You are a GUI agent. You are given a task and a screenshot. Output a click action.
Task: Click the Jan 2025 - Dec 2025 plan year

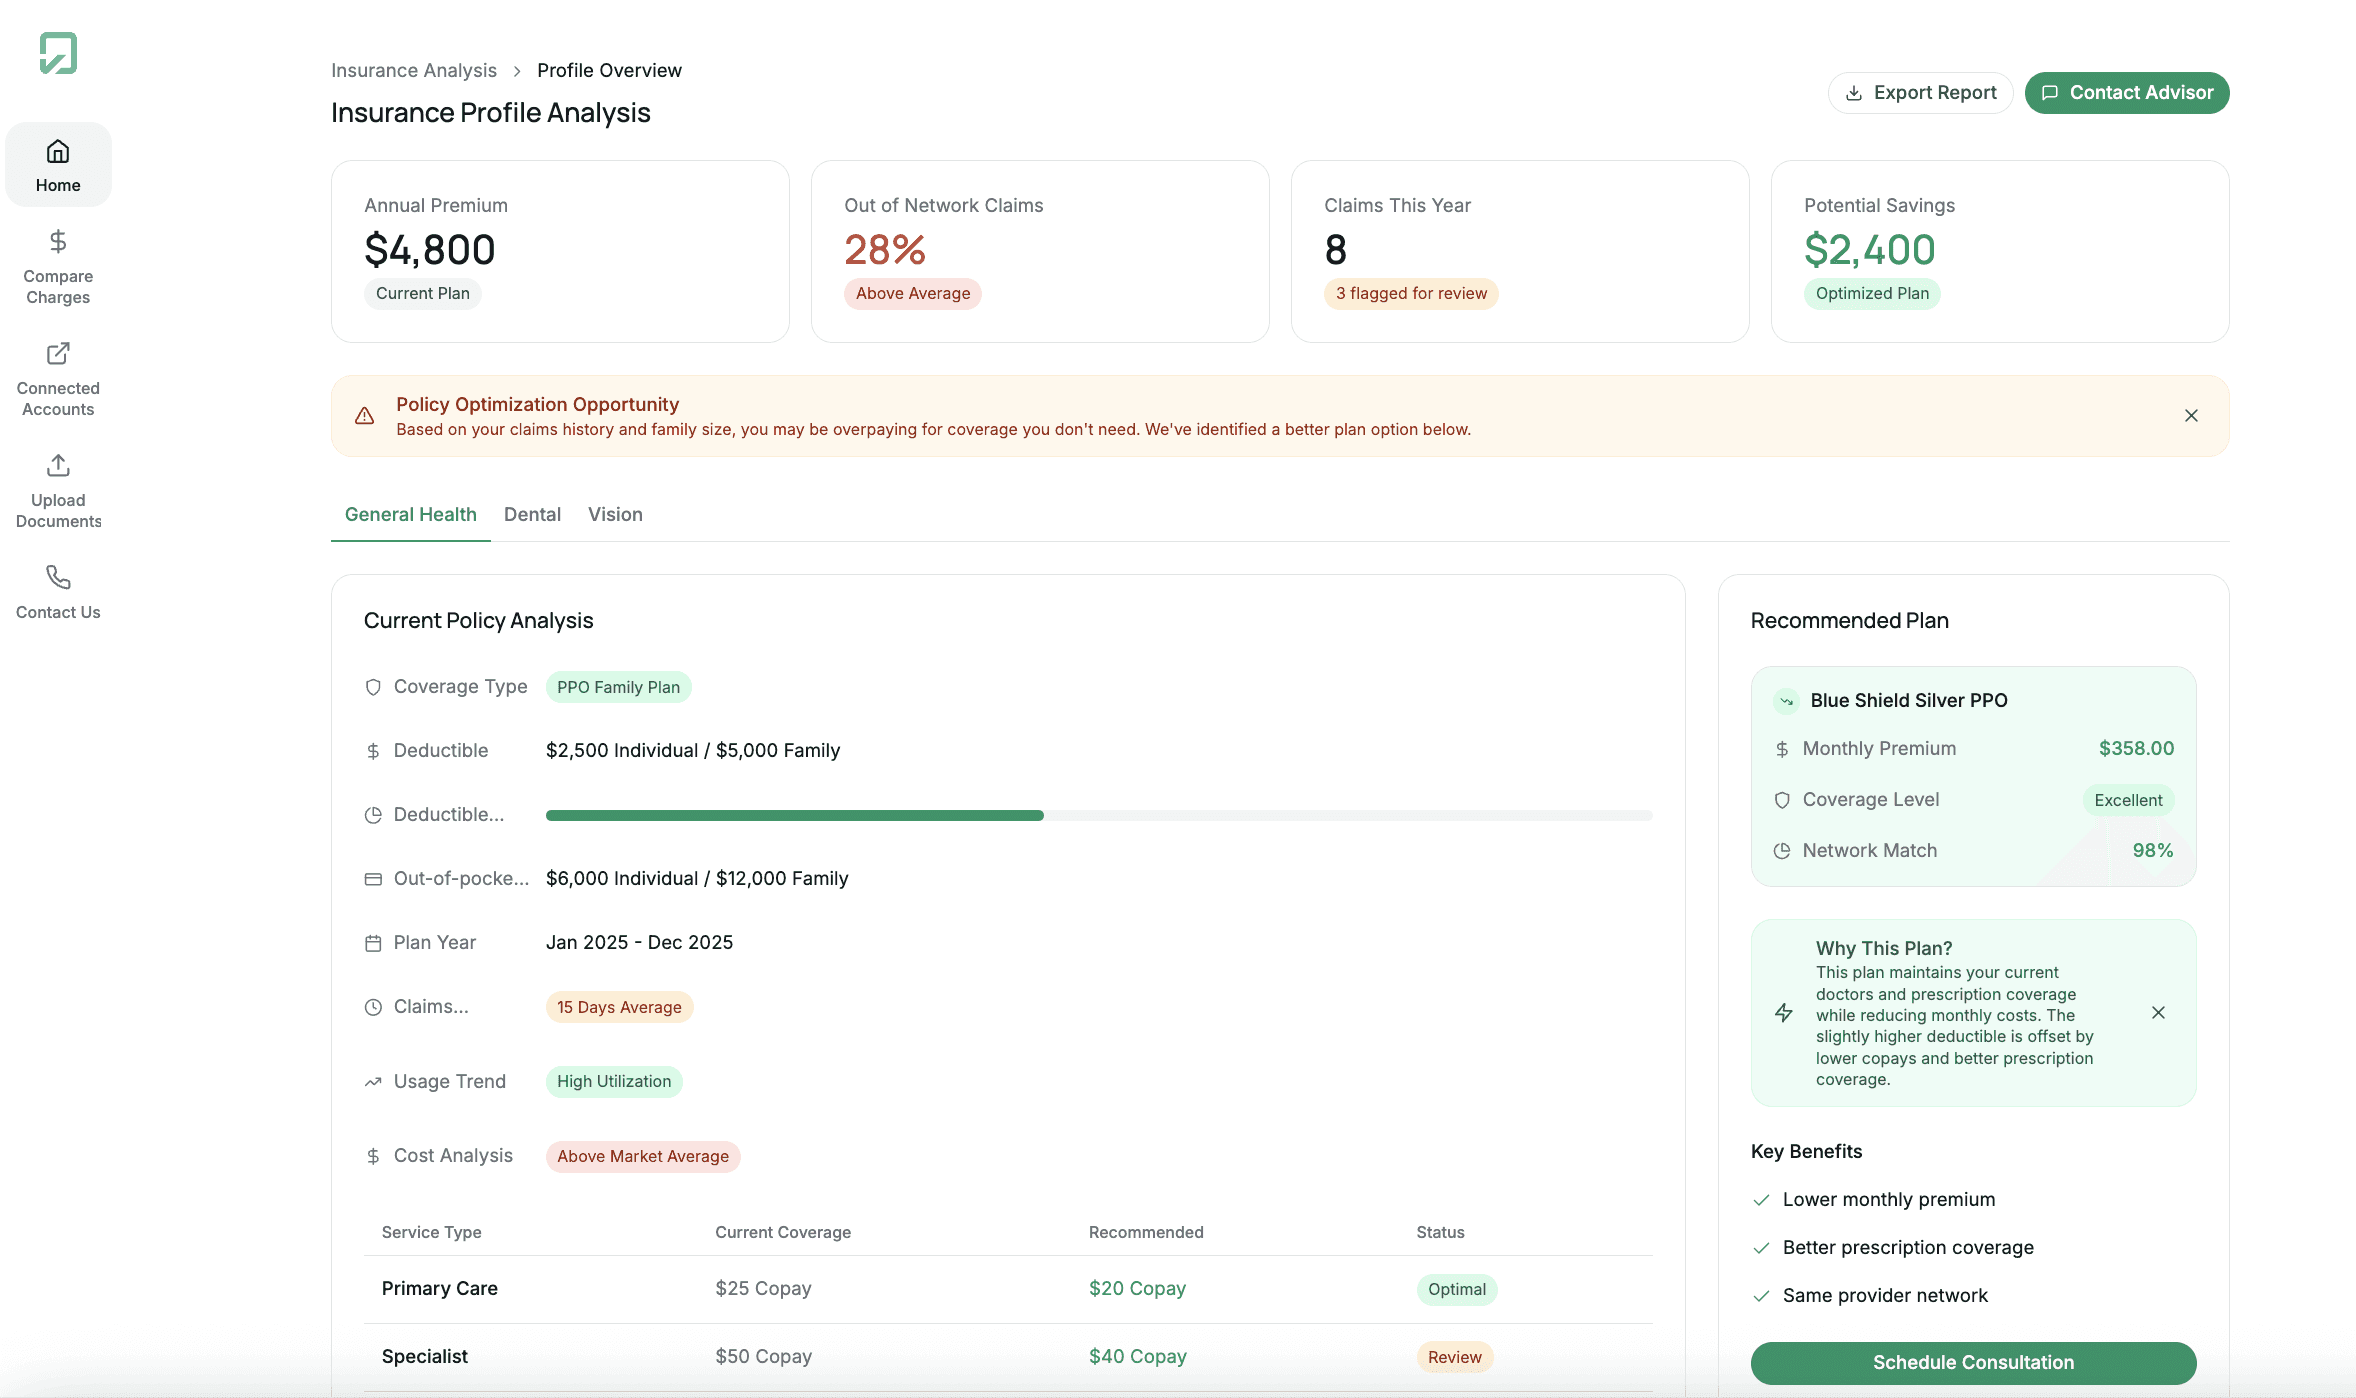point(639,943)
